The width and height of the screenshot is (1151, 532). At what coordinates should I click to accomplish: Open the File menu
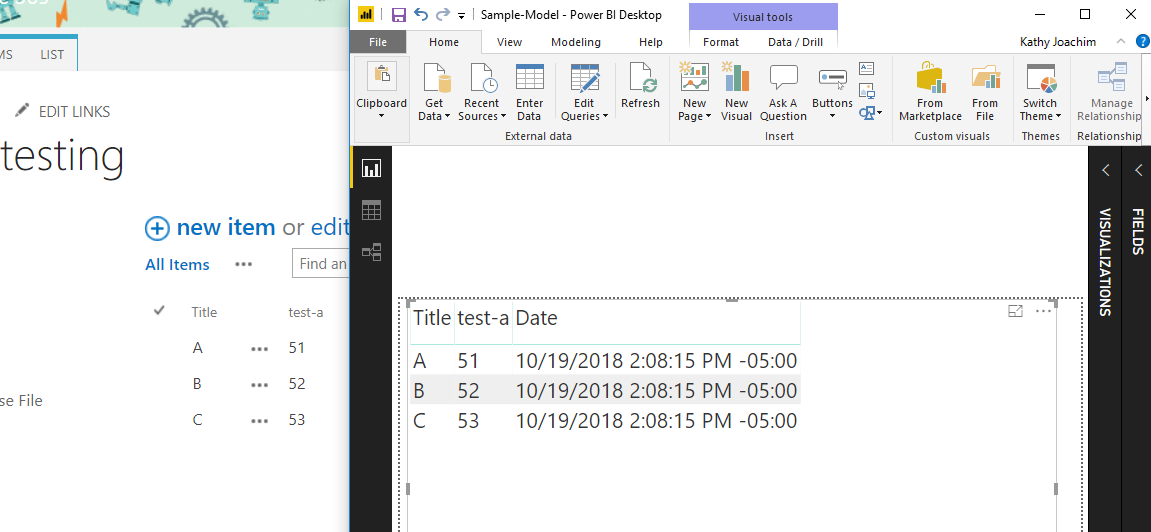pos(378,42)
